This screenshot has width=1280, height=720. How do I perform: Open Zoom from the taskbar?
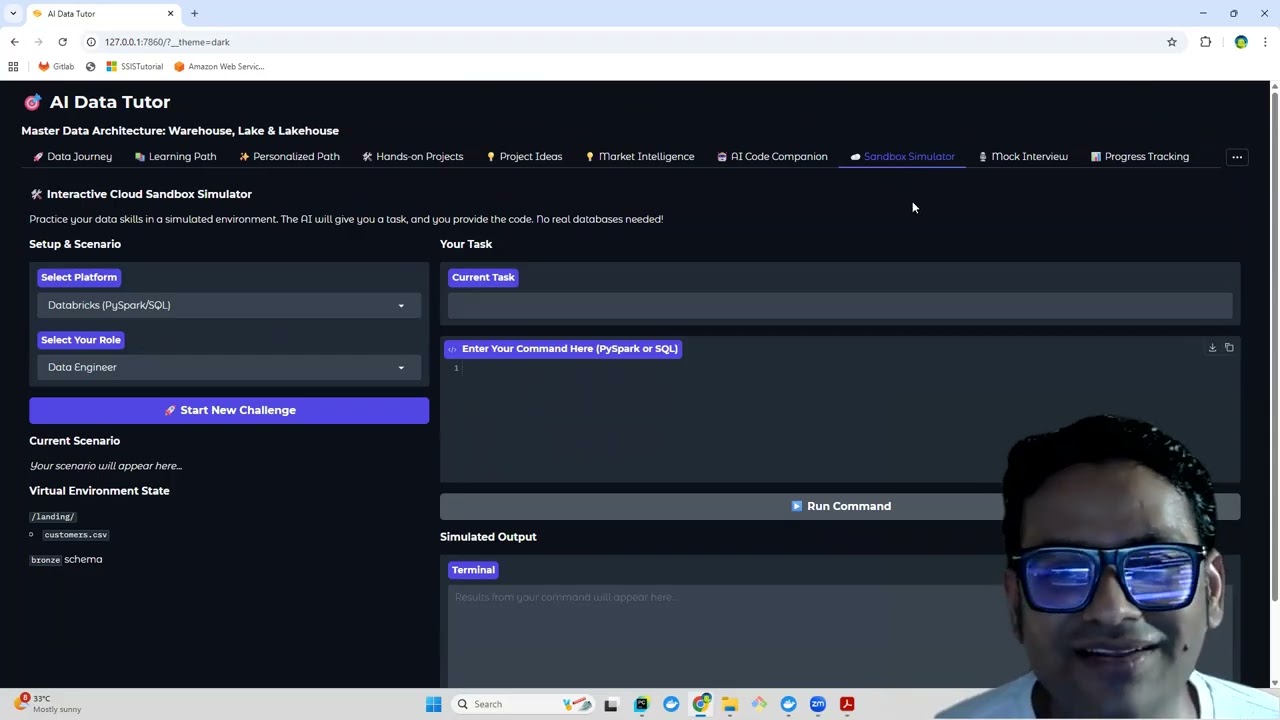pos(818,704)
